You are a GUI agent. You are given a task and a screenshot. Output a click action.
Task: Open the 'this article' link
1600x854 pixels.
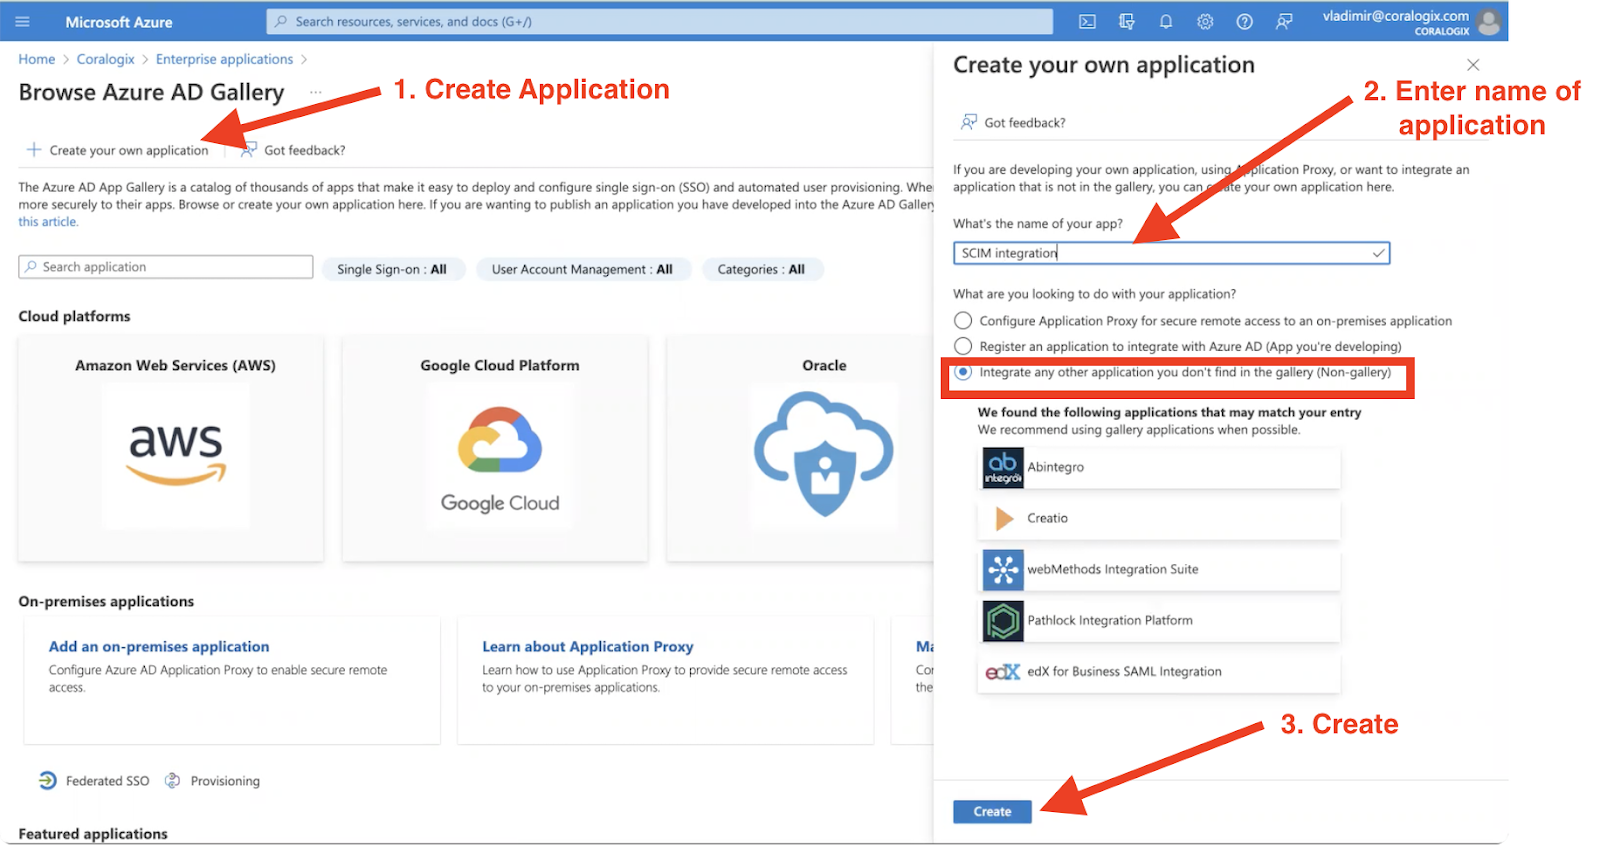pos(47,222)
